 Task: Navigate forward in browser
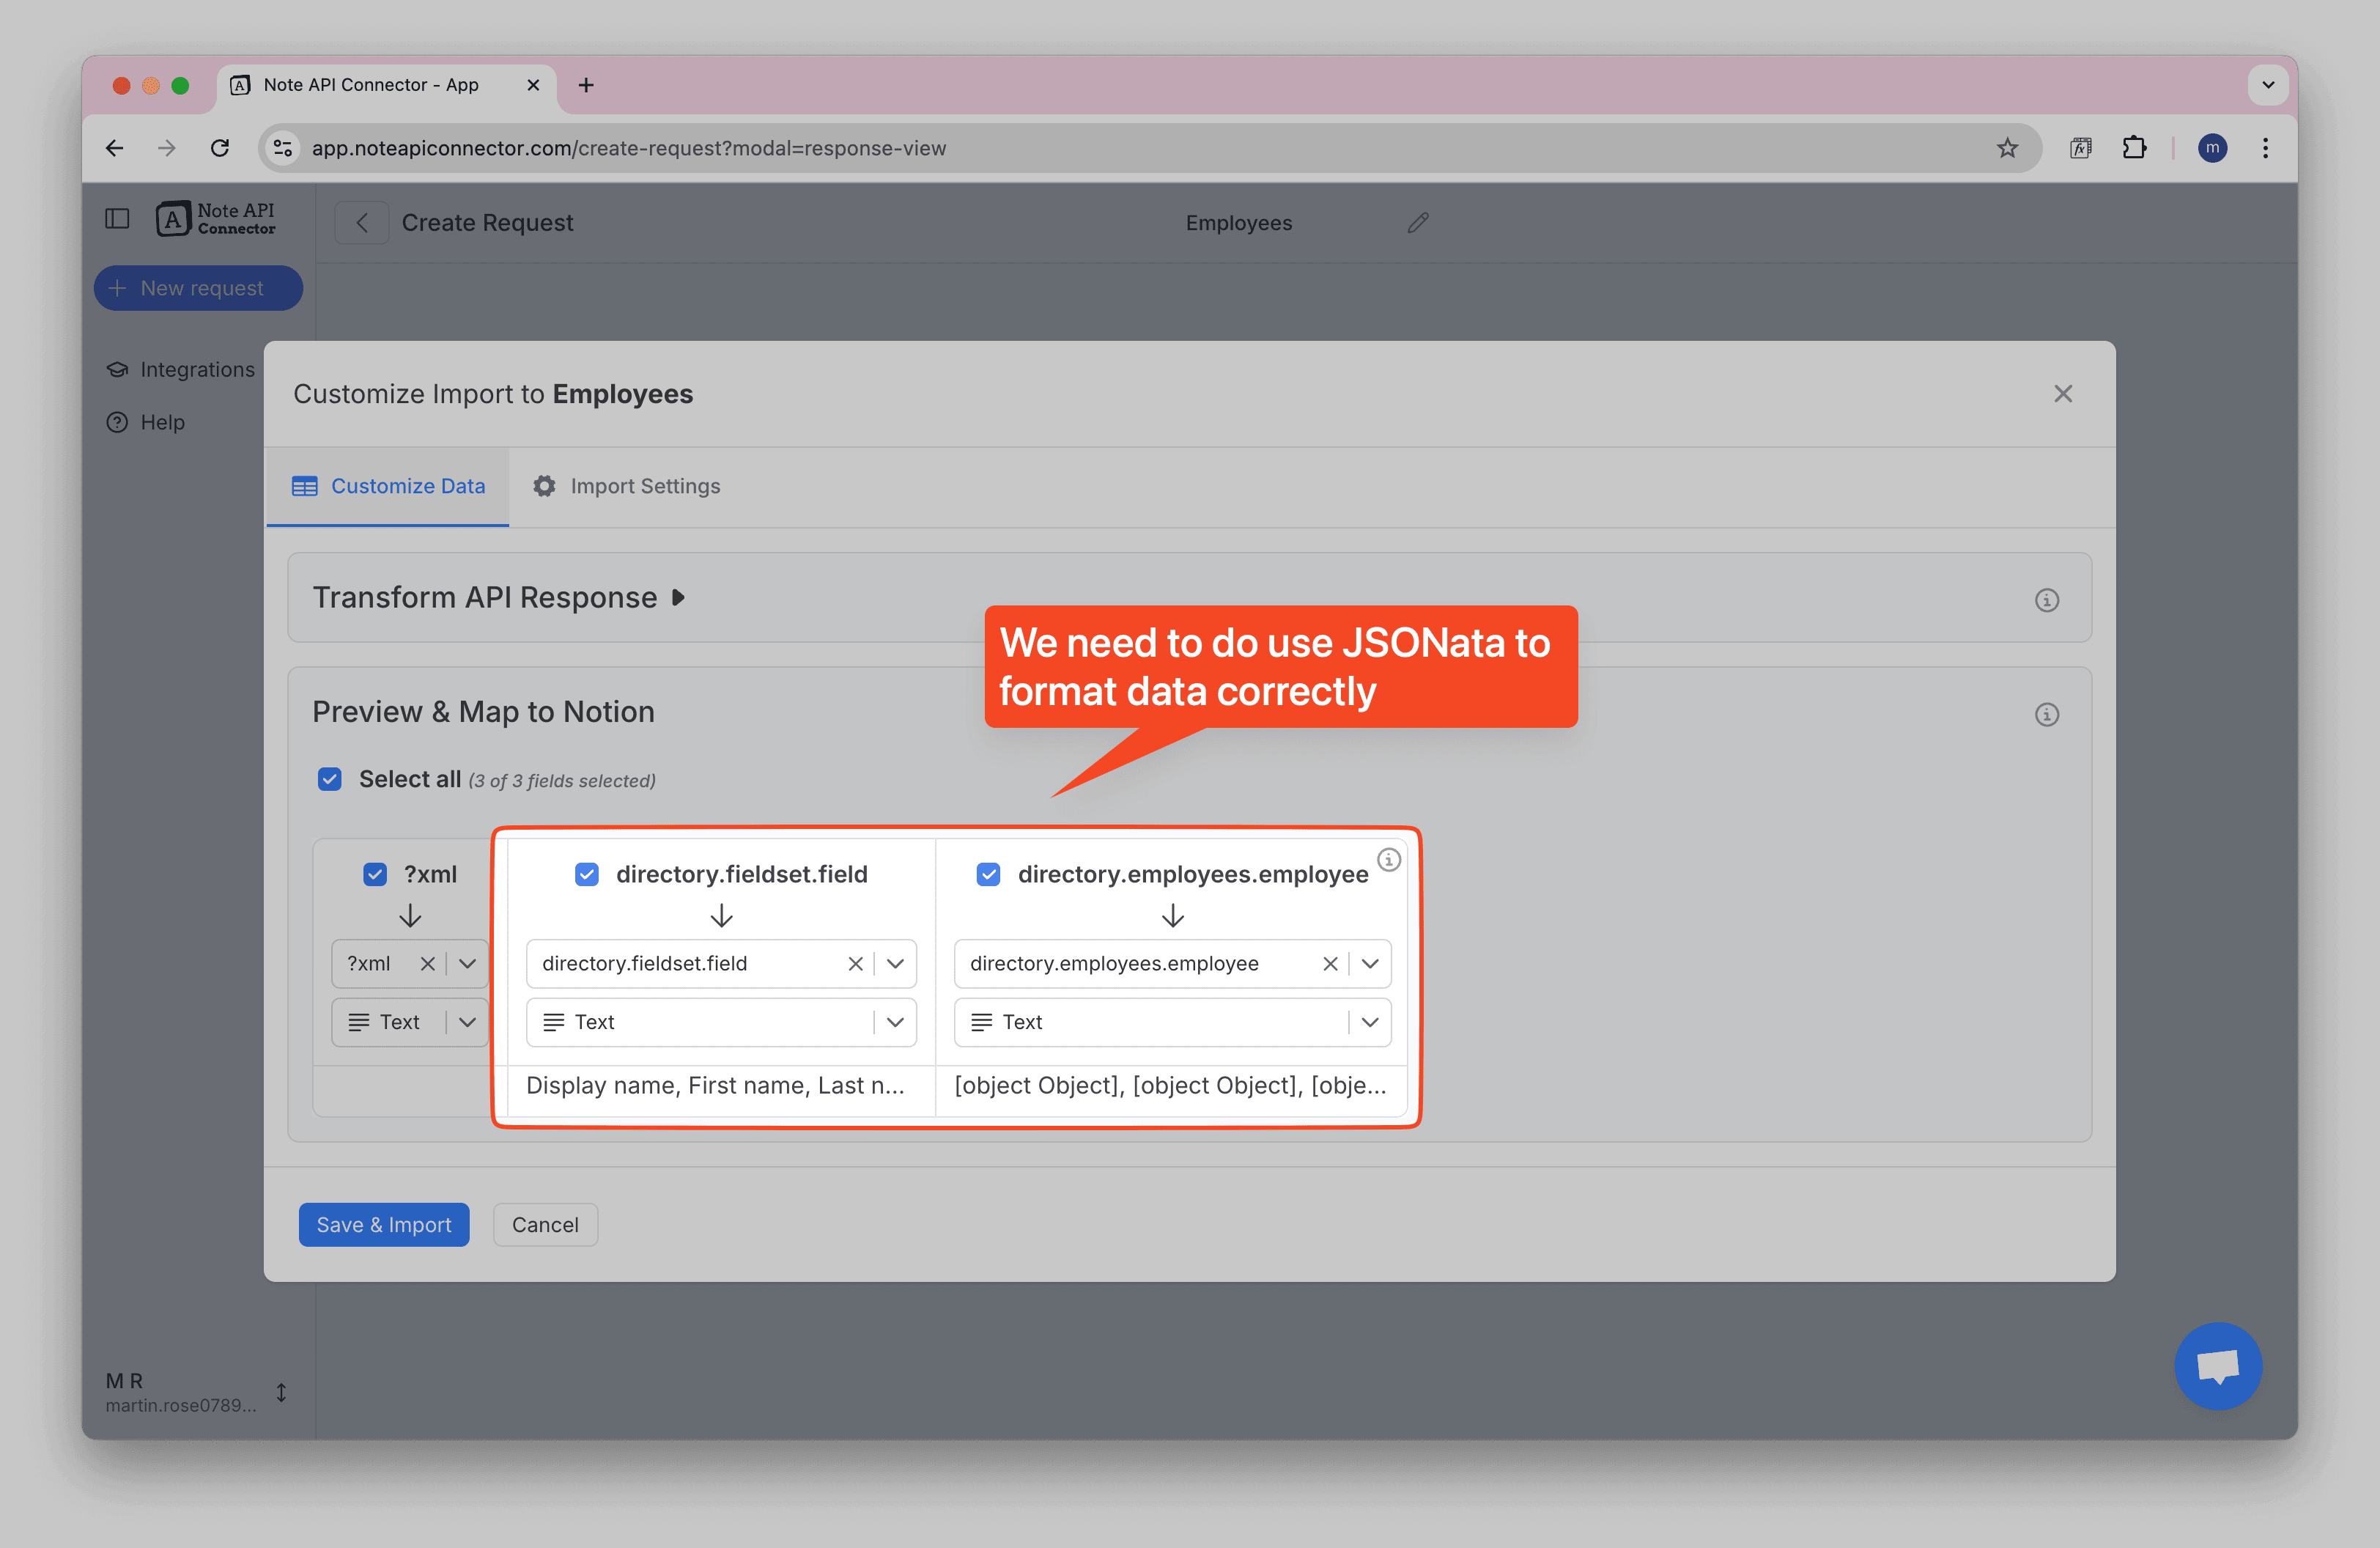[x=167, y=148]
